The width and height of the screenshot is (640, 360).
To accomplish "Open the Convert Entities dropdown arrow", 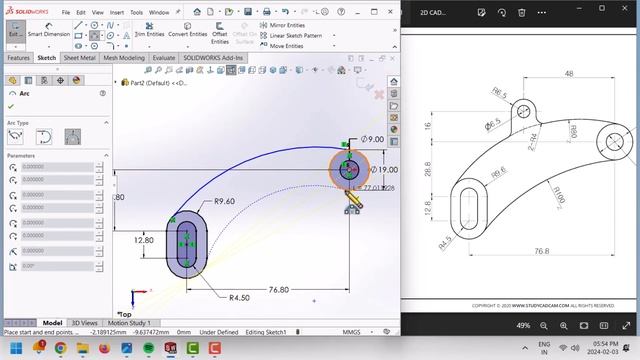I will click(188, 46).
